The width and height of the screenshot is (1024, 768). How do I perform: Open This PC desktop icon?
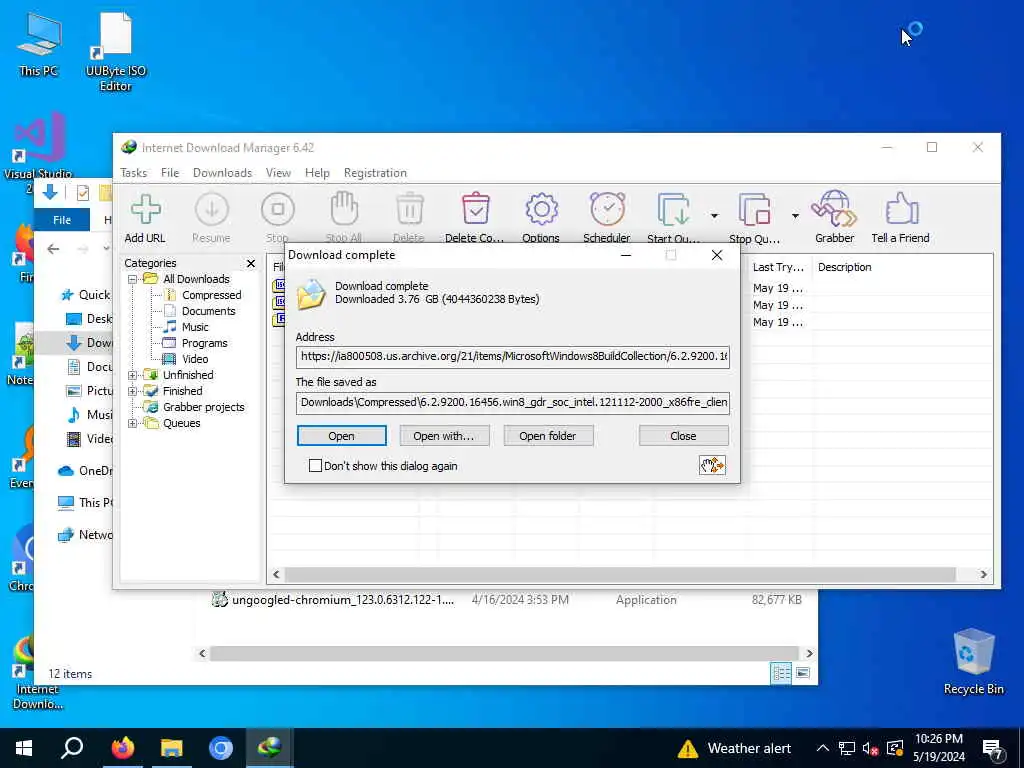pos(39,44)
